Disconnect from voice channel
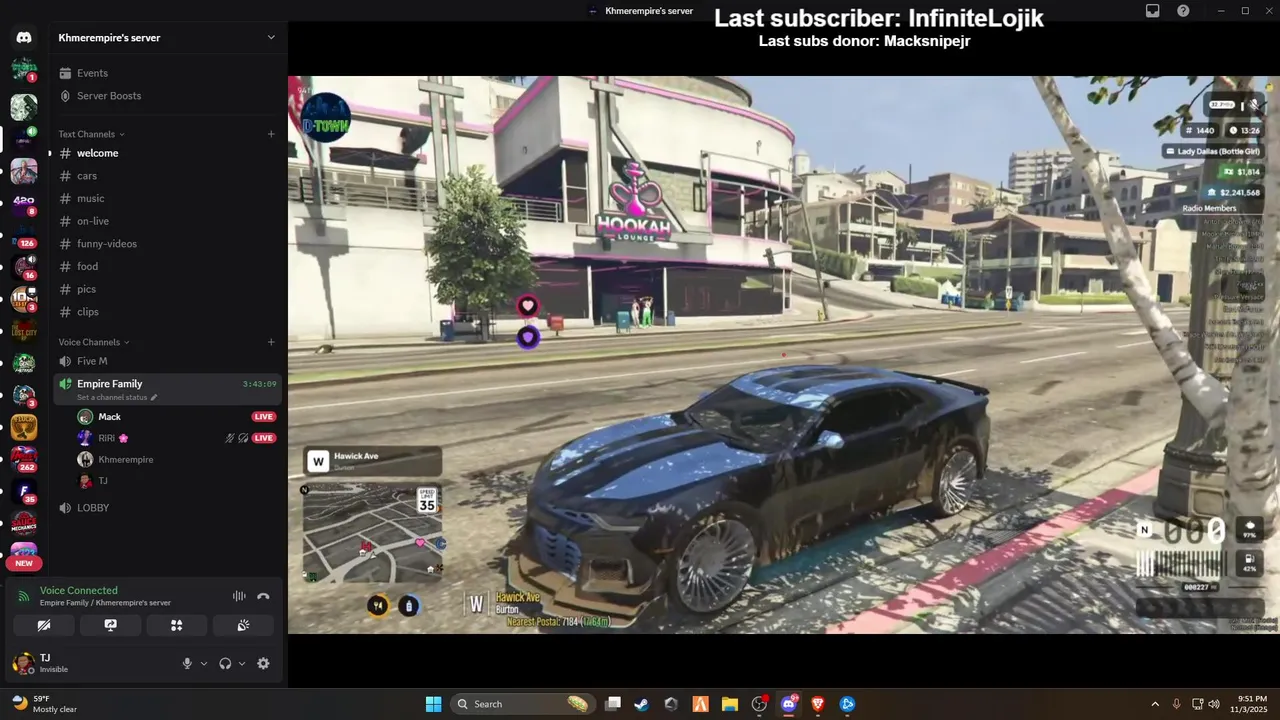Viewport: 1280px width, 720px height. (263, 596)
